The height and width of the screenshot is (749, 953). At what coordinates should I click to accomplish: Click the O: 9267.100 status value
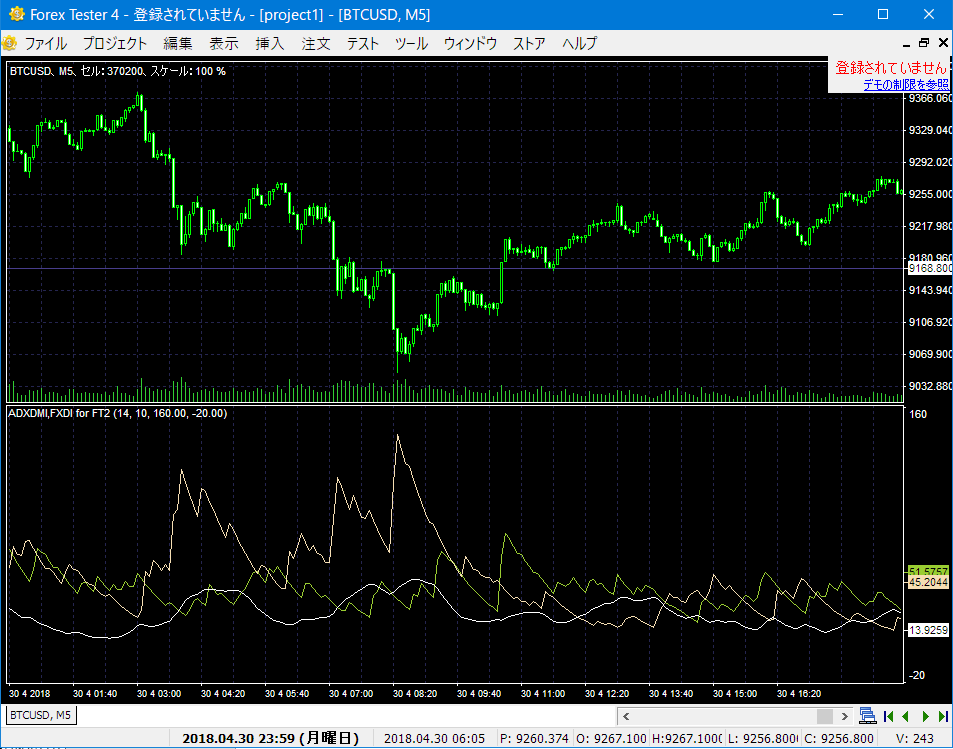[611, 739]
